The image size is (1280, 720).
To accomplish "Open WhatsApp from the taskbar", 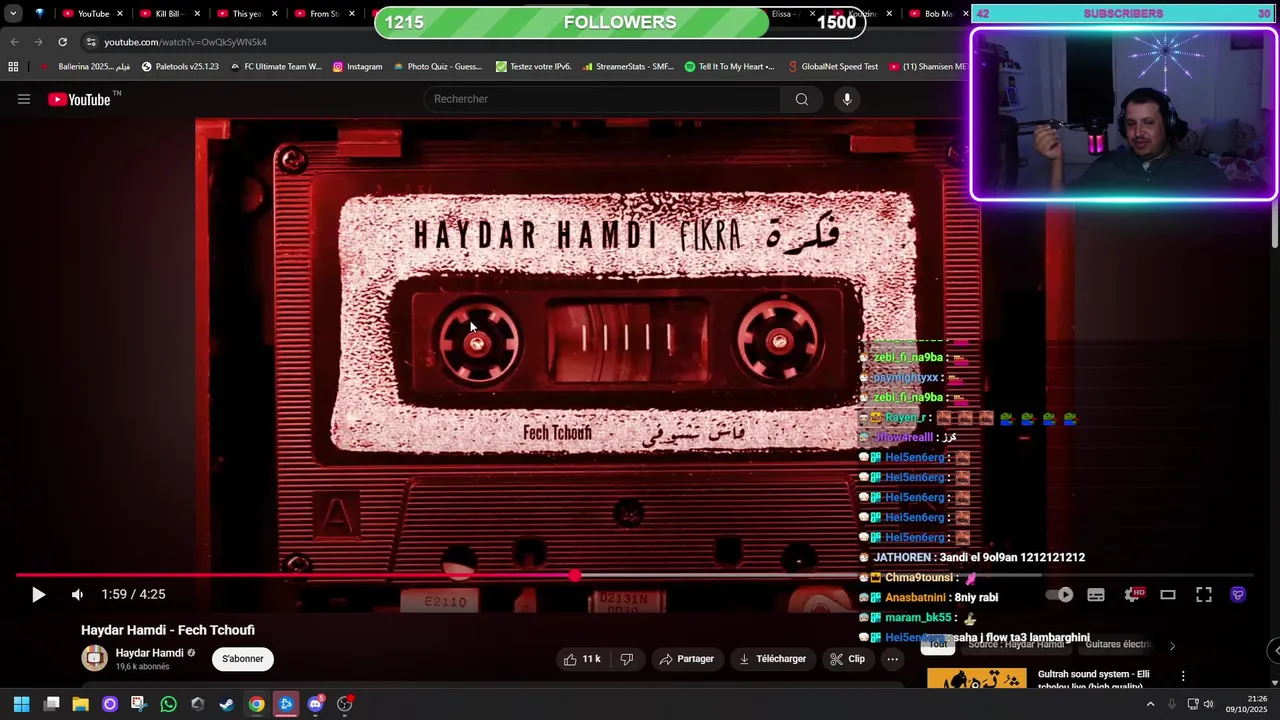I will point(168,704).
